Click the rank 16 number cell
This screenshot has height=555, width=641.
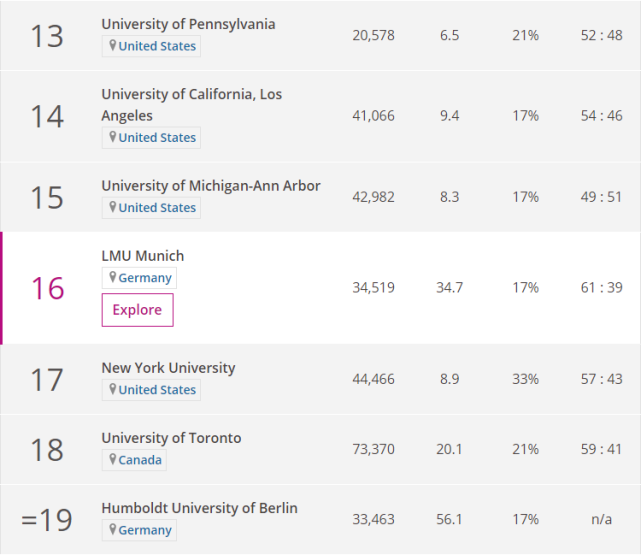pyautogui.click(x=47, y=289)
